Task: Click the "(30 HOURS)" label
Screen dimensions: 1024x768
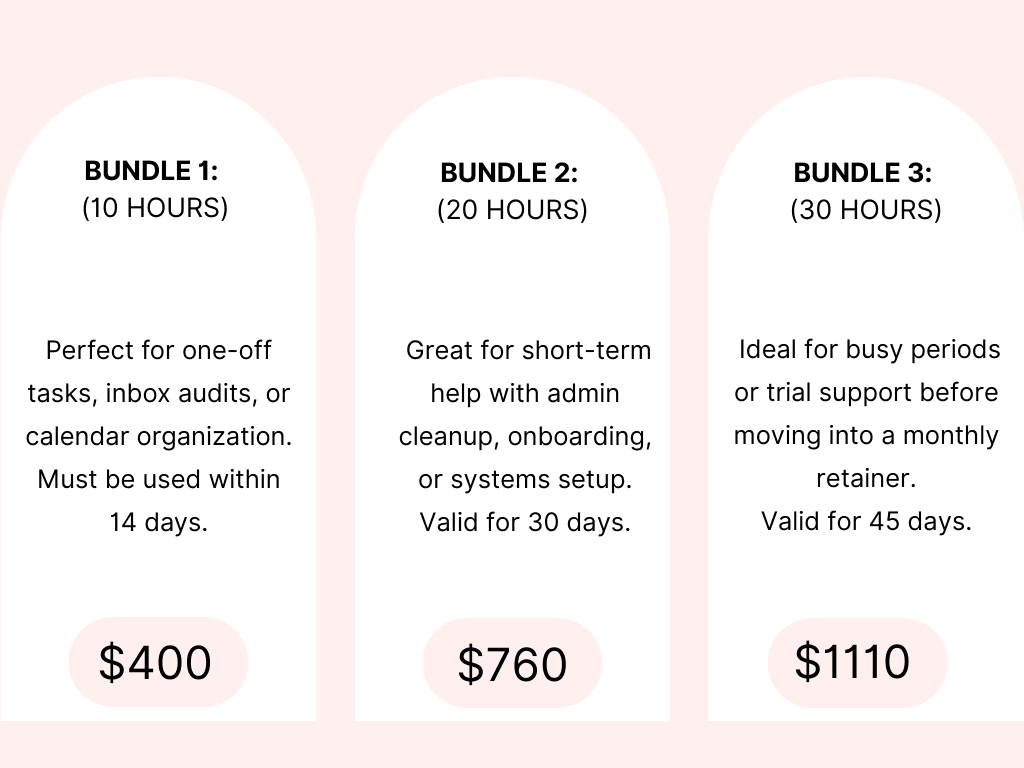Action: 866,210
